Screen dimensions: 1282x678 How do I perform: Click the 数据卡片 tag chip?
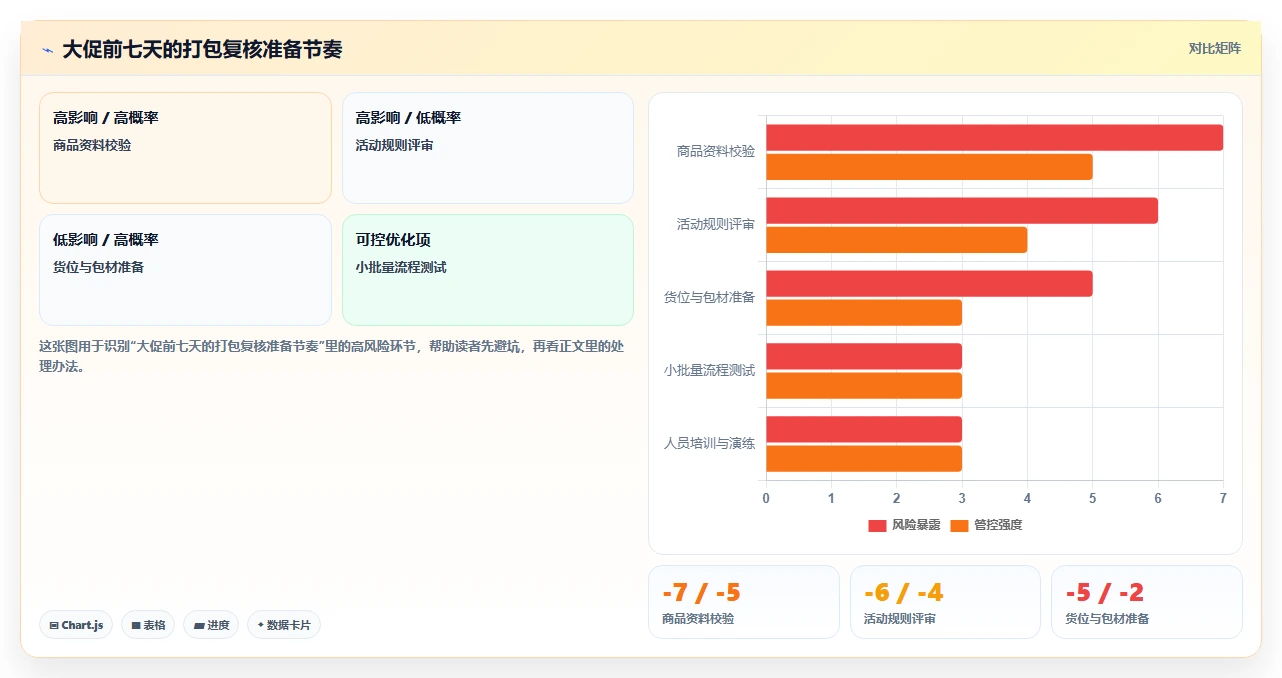pyautogui.click(x=284, y=625)
